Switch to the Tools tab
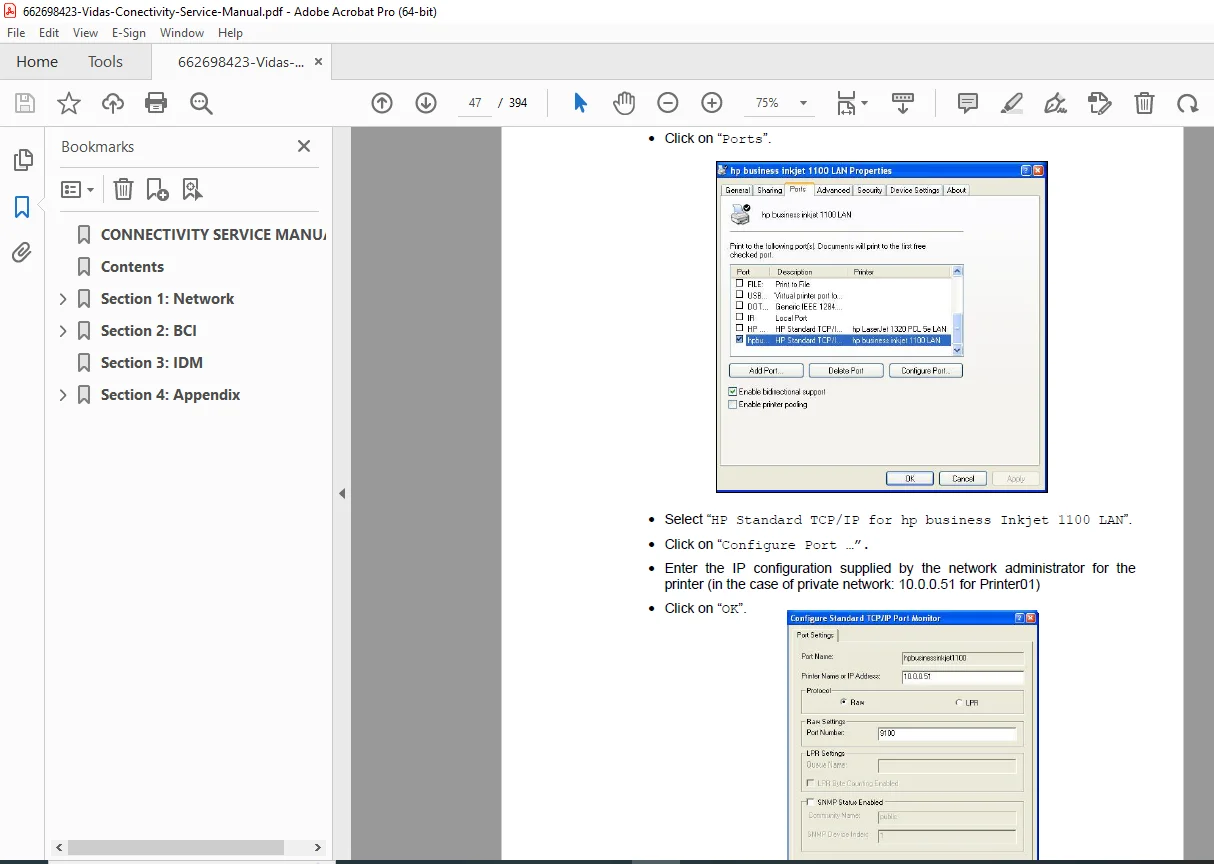The width and height of the screenshot is (1214, 864). [105, 61]
